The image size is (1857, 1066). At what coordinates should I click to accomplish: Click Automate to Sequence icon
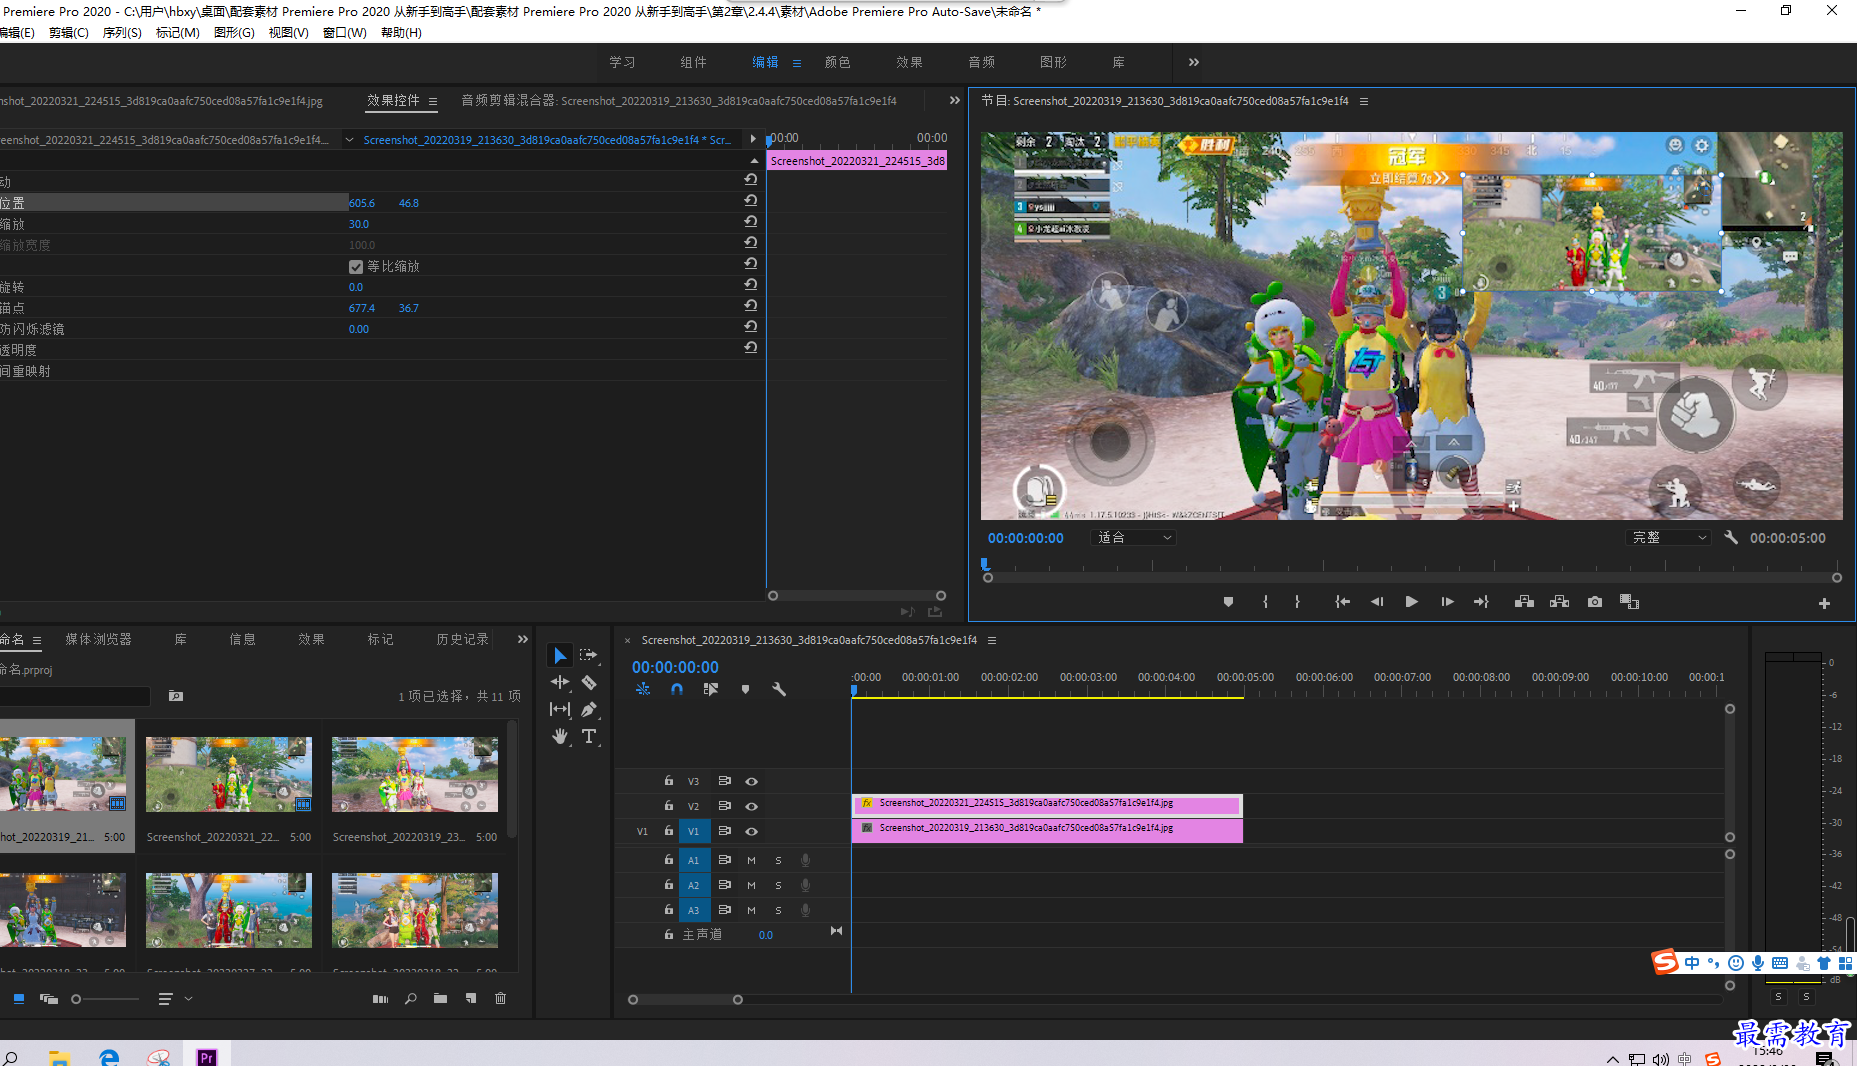tap(380, 998)
